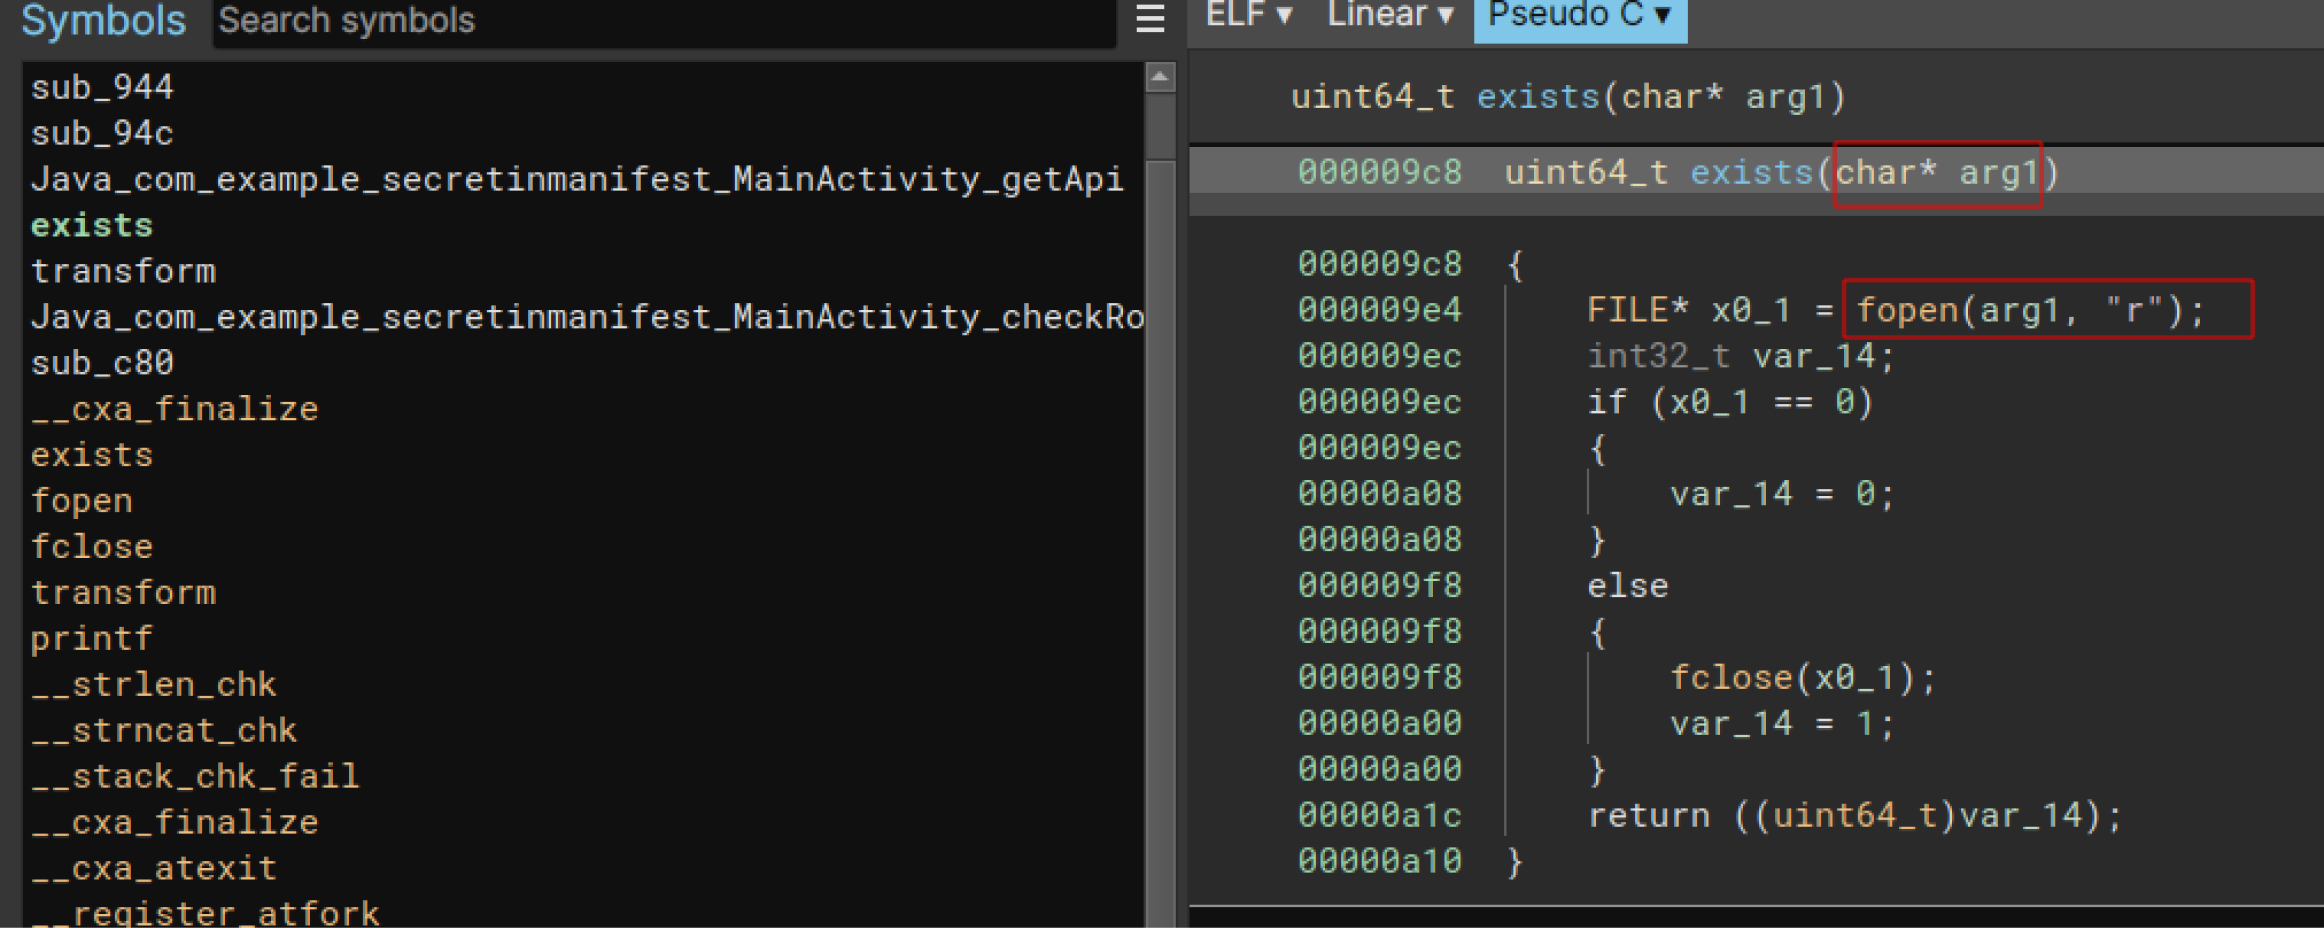Click the return ((uint64_t)var_14) statement
This screenshot has width=2324, height=928.
pyautogui.click(x=1855, y=814)
